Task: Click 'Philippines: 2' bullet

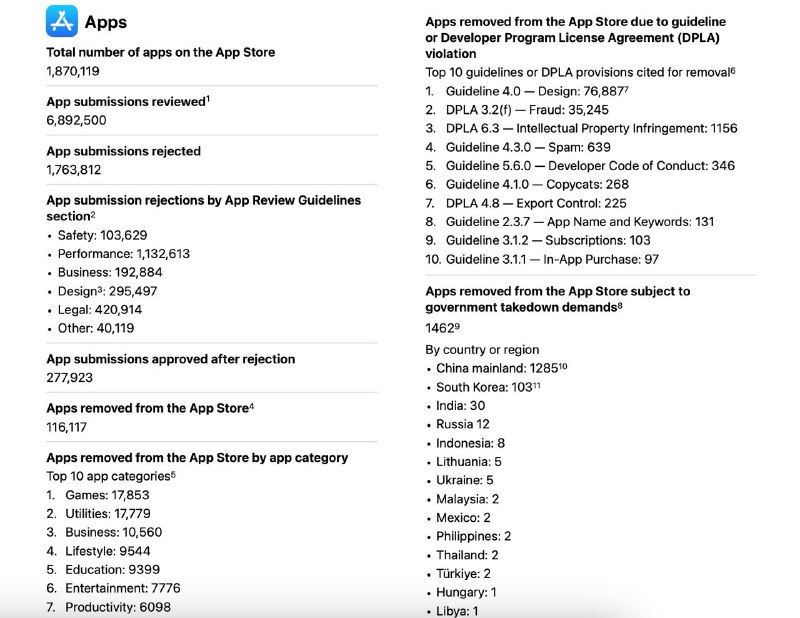Action: pos(469,536)
